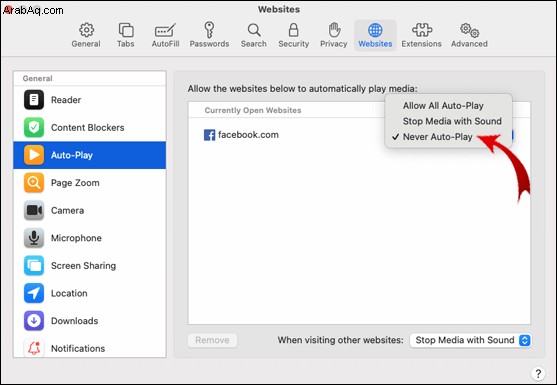Open the AutoFill preferences icon
Screen dimensions: 557x385
165,31
